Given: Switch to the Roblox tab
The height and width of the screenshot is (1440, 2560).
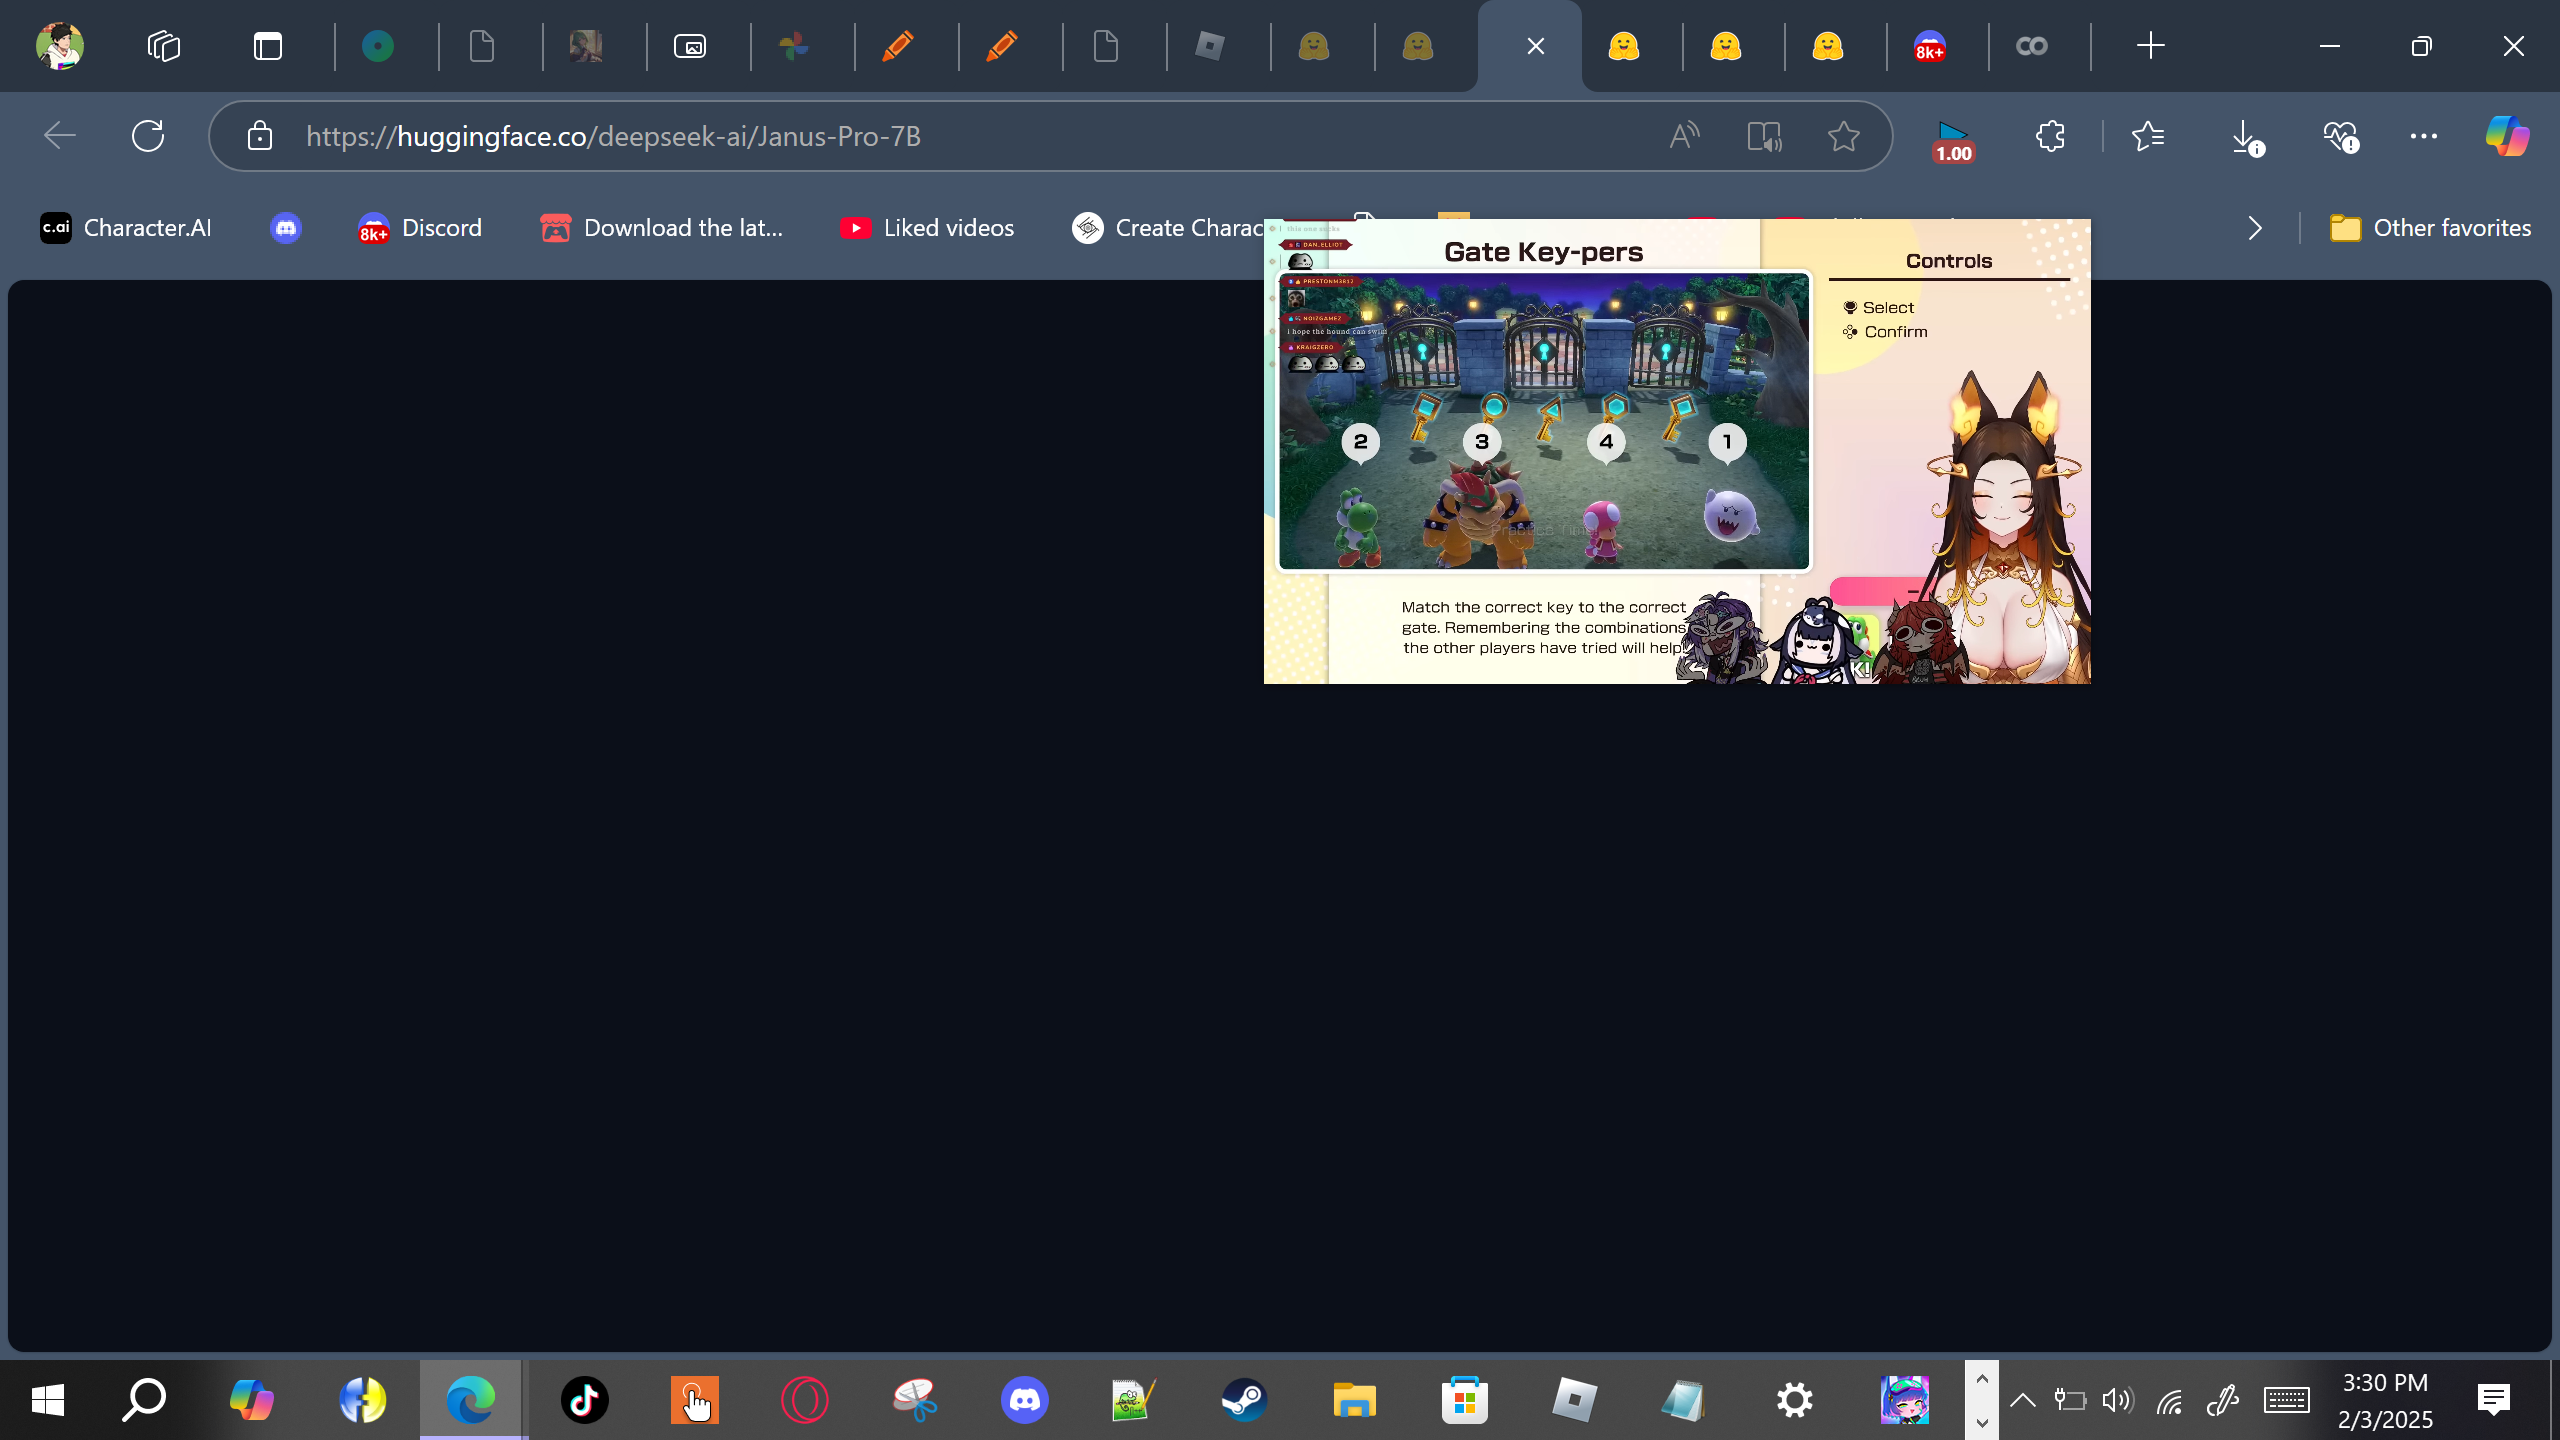Looking at the screenshot, I should coord(1210,46).
